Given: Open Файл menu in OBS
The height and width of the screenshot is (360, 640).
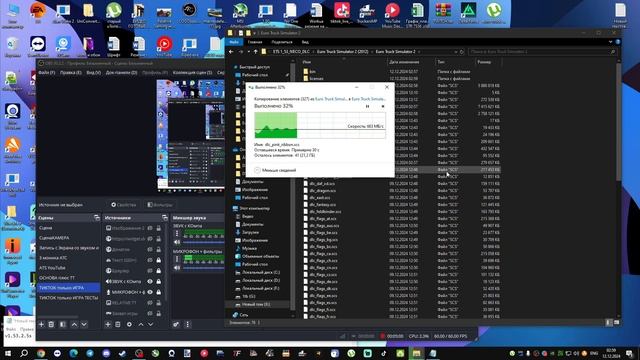Looking at the screenshot, I should (x=47, y=73).
